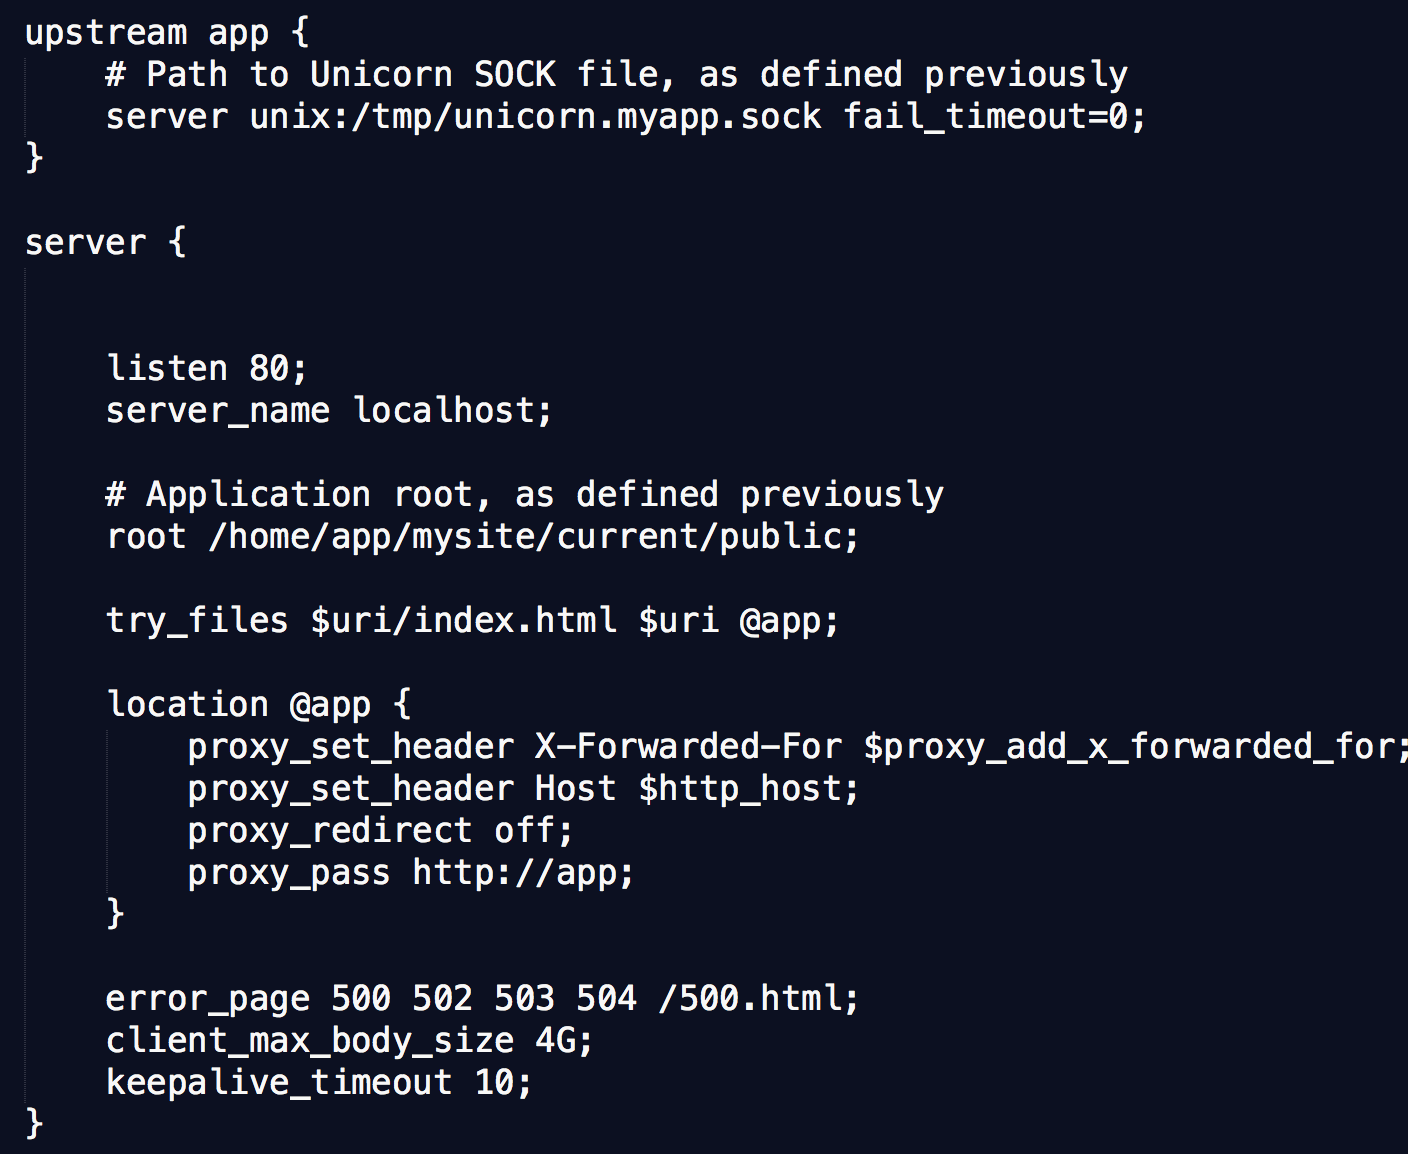Click the 'keepalive_timeout 10;' line

pyautogui.click(x=319, y=1083)
